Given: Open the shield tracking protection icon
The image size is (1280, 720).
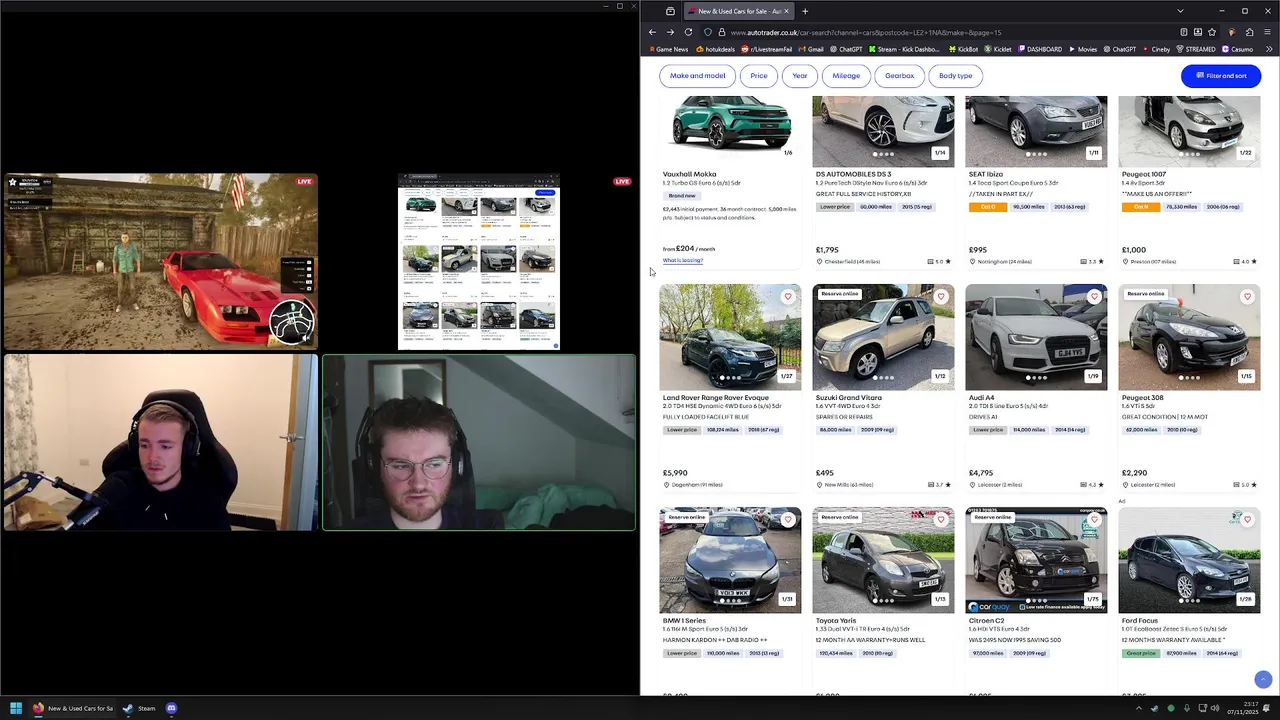Looking at the screenshot, I should (708, 32).
